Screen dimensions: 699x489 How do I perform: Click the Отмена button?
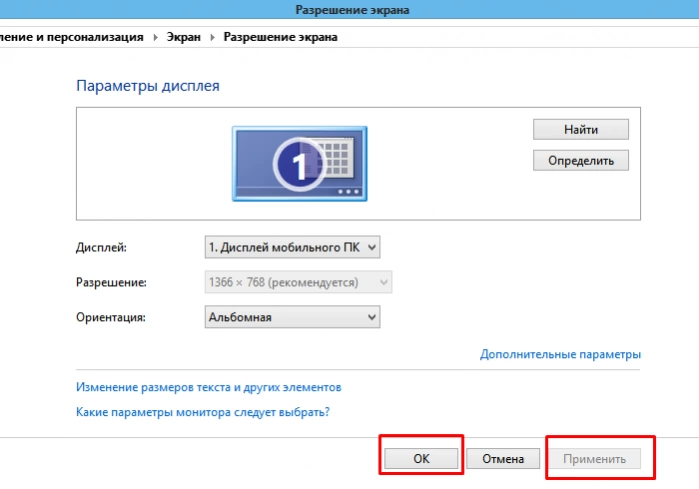click(503, 458)
